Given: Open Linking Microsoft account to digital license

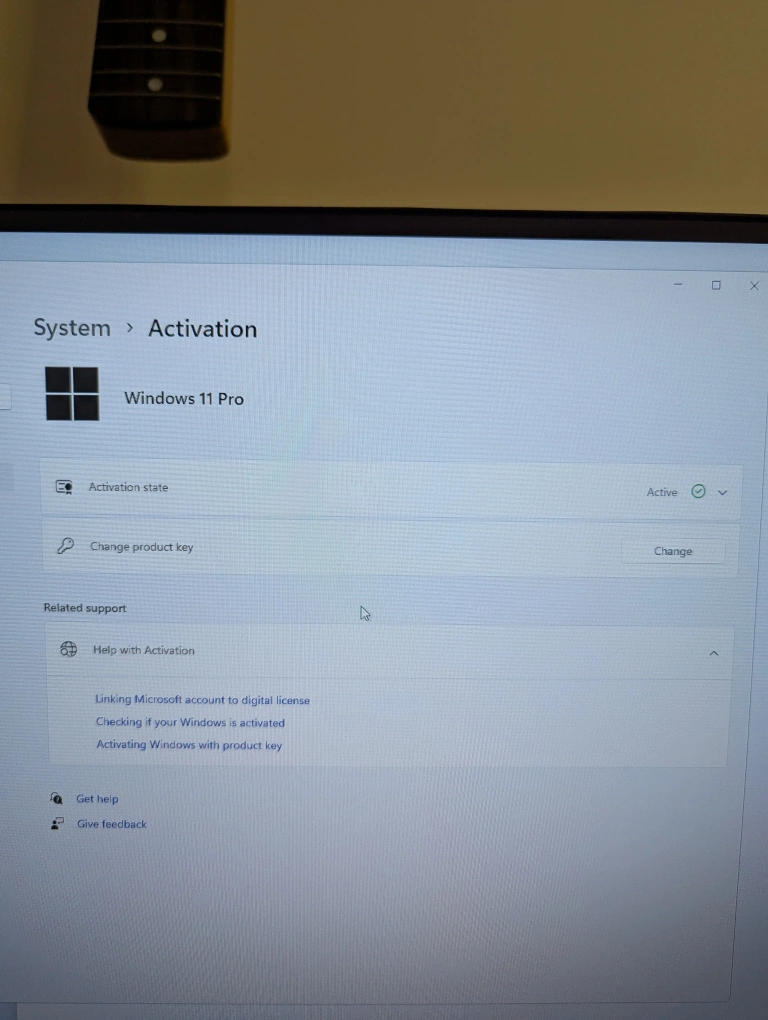Looking at the screenshot, I should pos(202,700).
